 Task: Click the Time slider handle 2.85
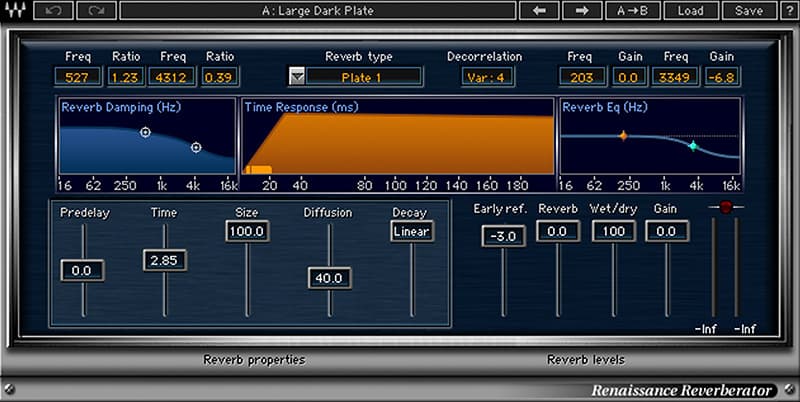[x=164, y=260]
